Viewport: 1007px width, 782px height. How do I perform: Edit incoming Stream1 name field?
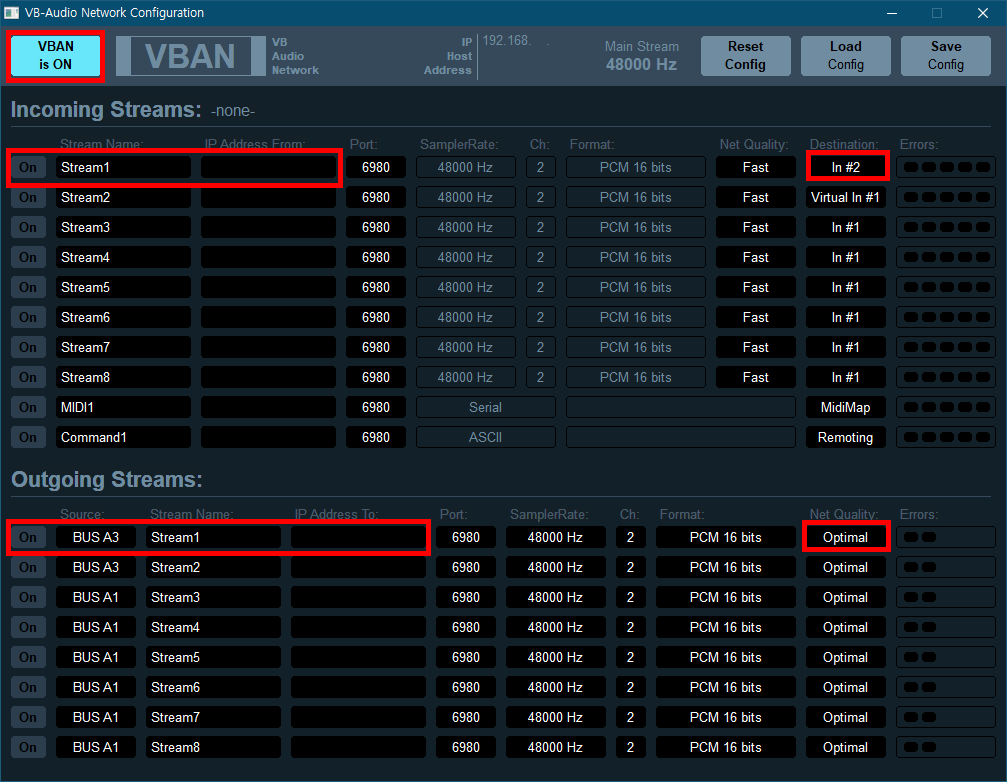pos(123,168)
